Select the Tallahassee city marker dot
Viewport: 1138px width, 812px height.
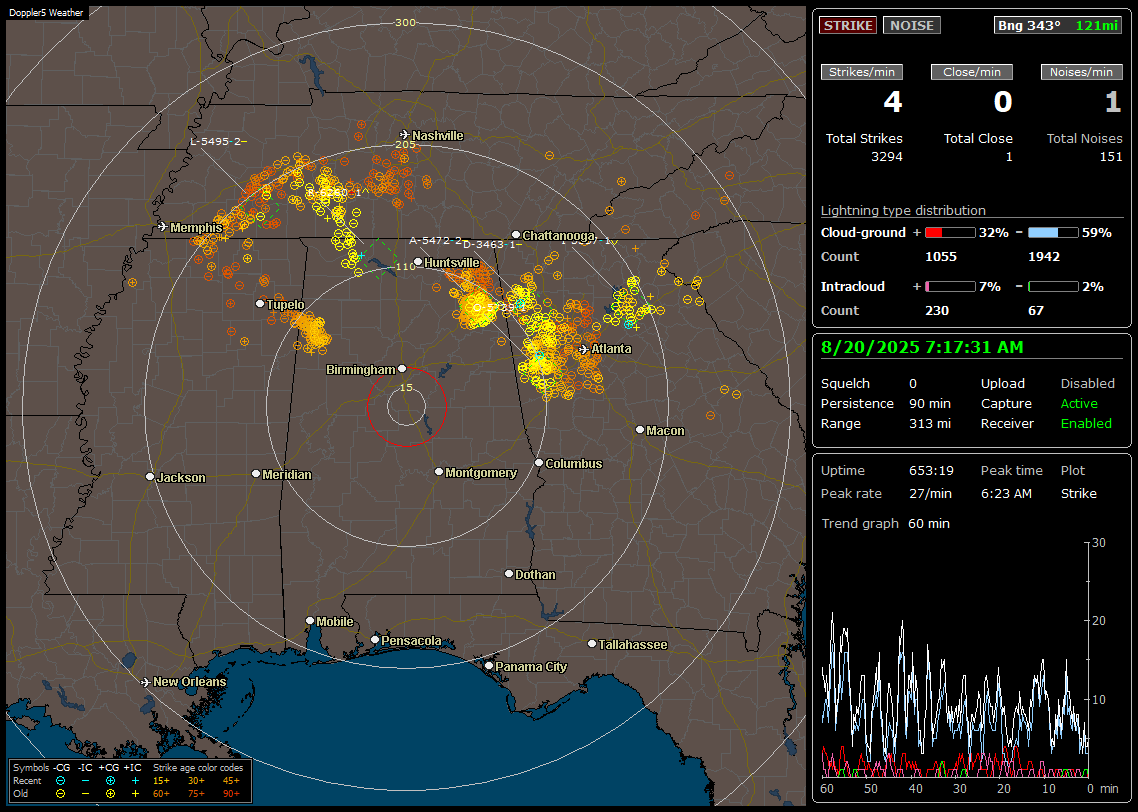click(x=592, y=644)
